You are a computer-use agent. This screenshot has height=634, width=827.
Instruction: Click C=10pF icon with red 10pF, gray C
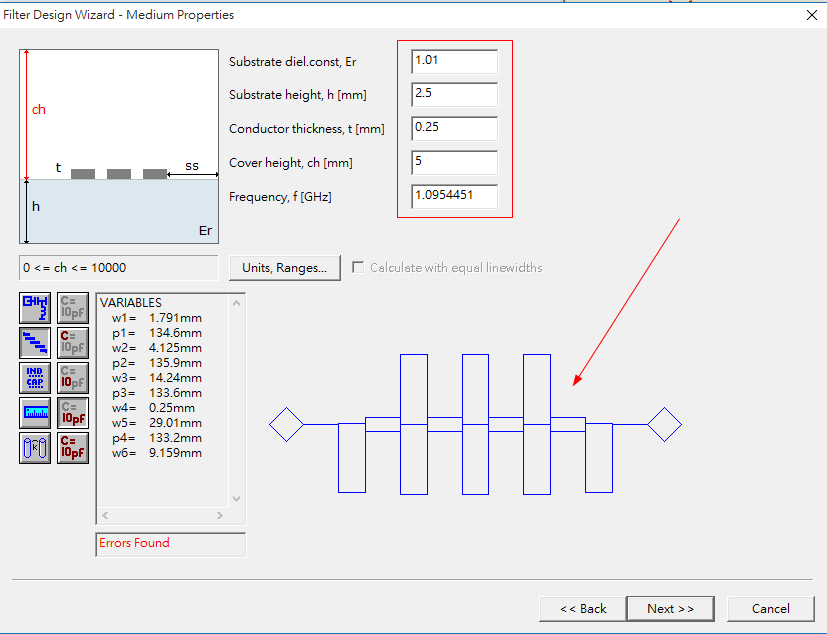tap(73, 412)
